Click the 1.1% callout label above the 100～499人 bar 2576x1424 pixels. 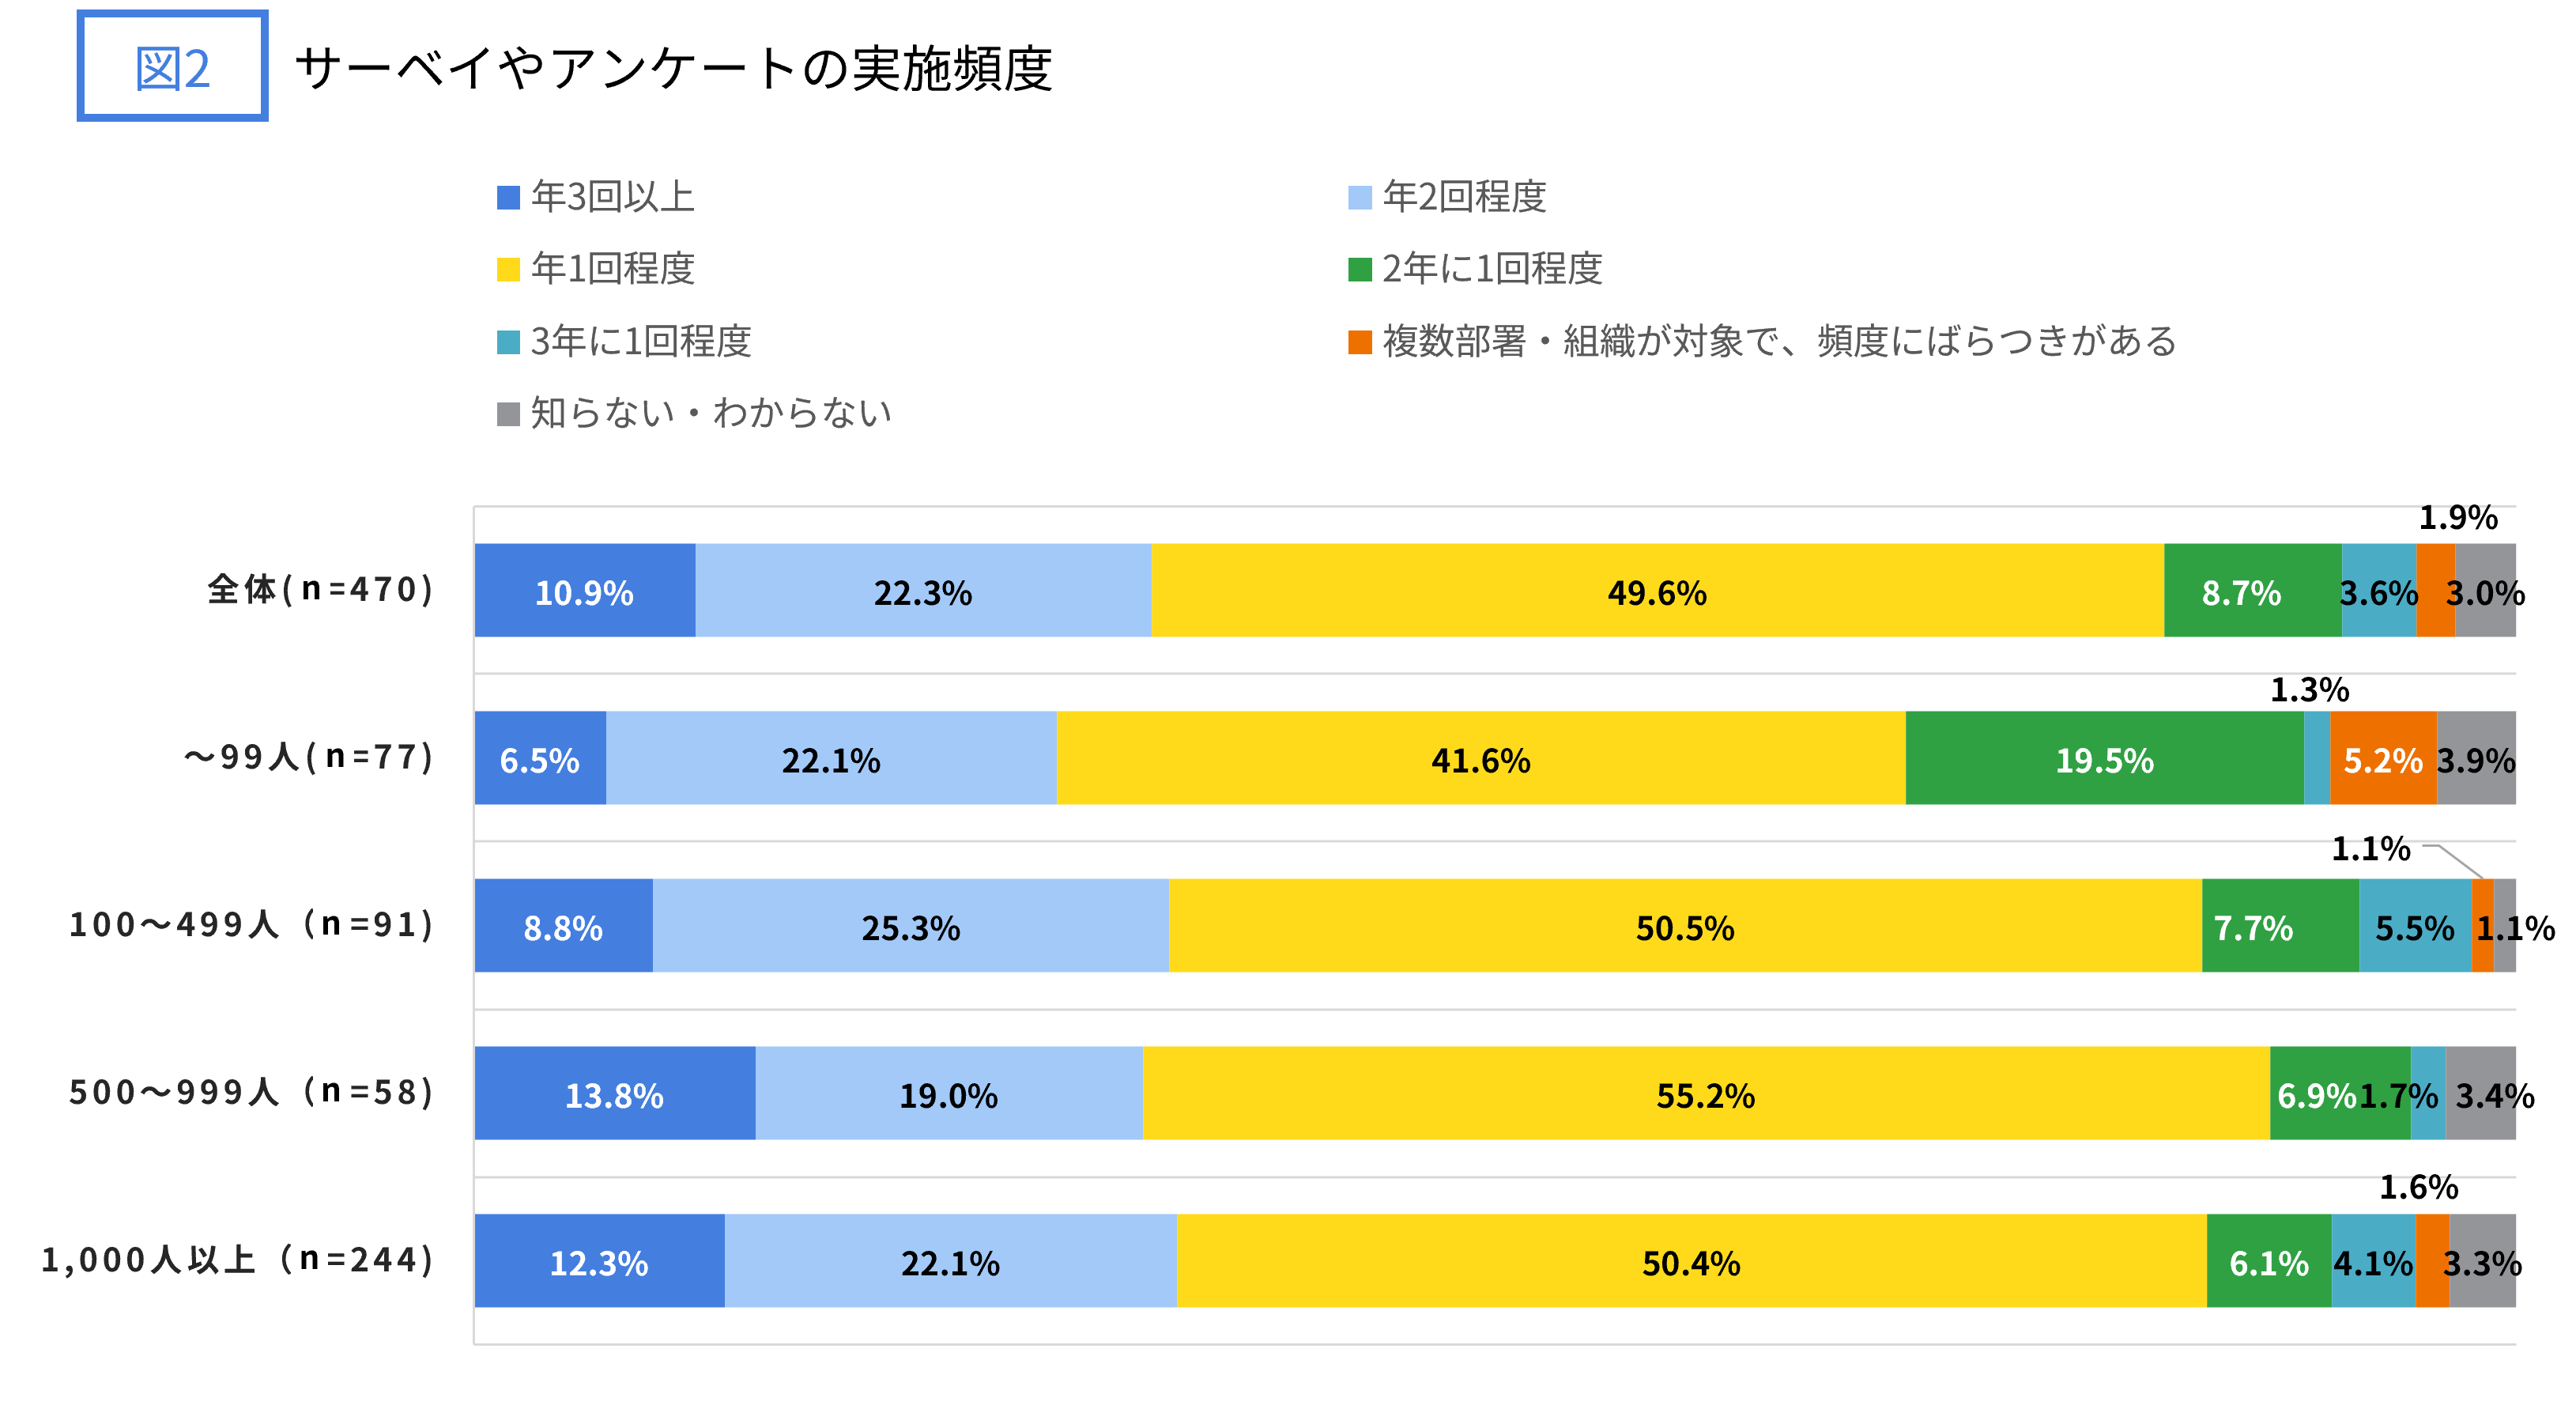pyautogui.click(x=2370, y=849)
